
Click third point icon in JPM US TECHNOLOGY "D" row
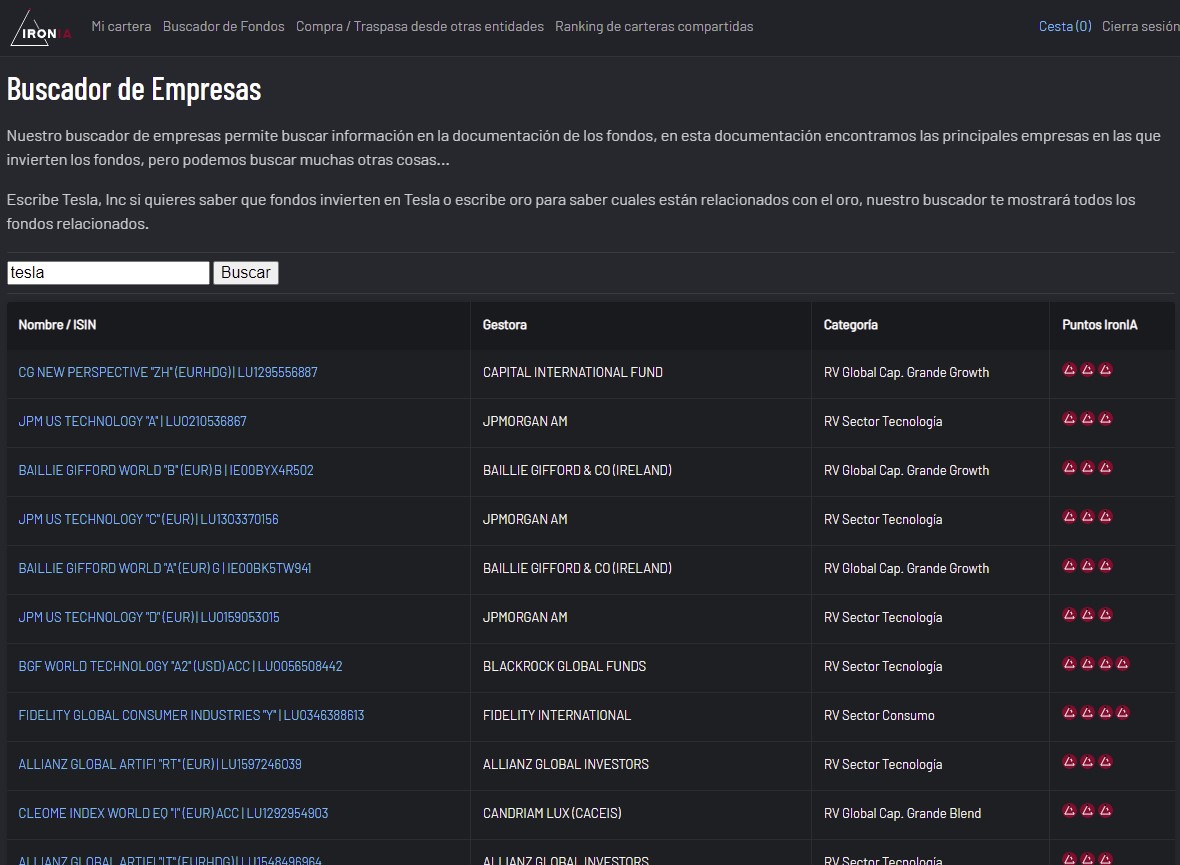(1105, 614)
